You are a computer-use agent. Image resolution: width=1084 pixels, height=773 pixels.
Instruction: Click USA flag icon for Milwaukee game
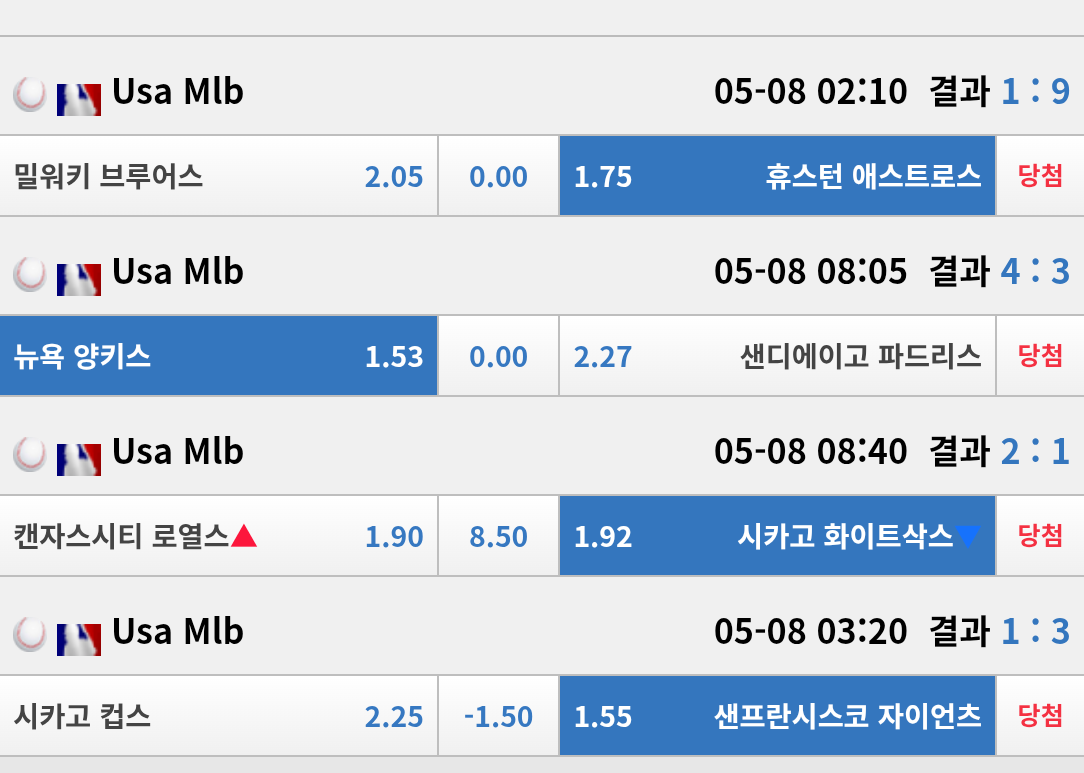[x=79, y=95]
